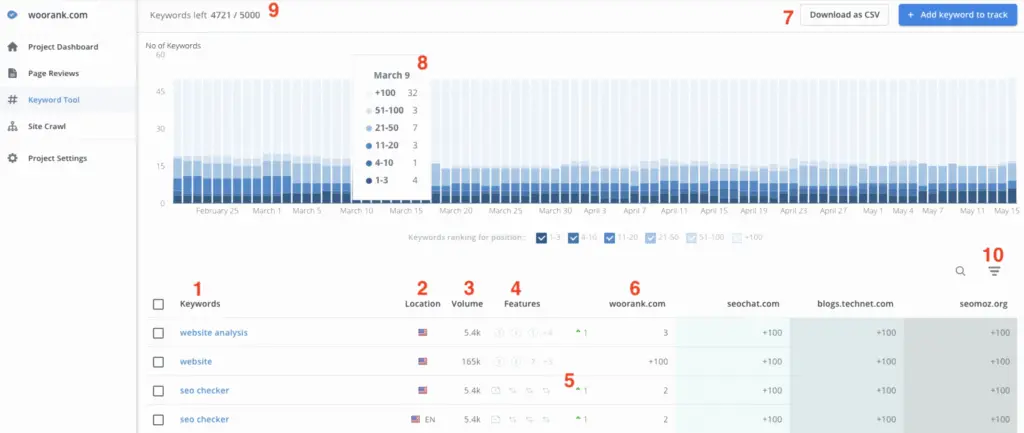Viewport: 1024px width, 433px height.
Task: Open Project Dashboard via home icon
Action: (12, 47)
